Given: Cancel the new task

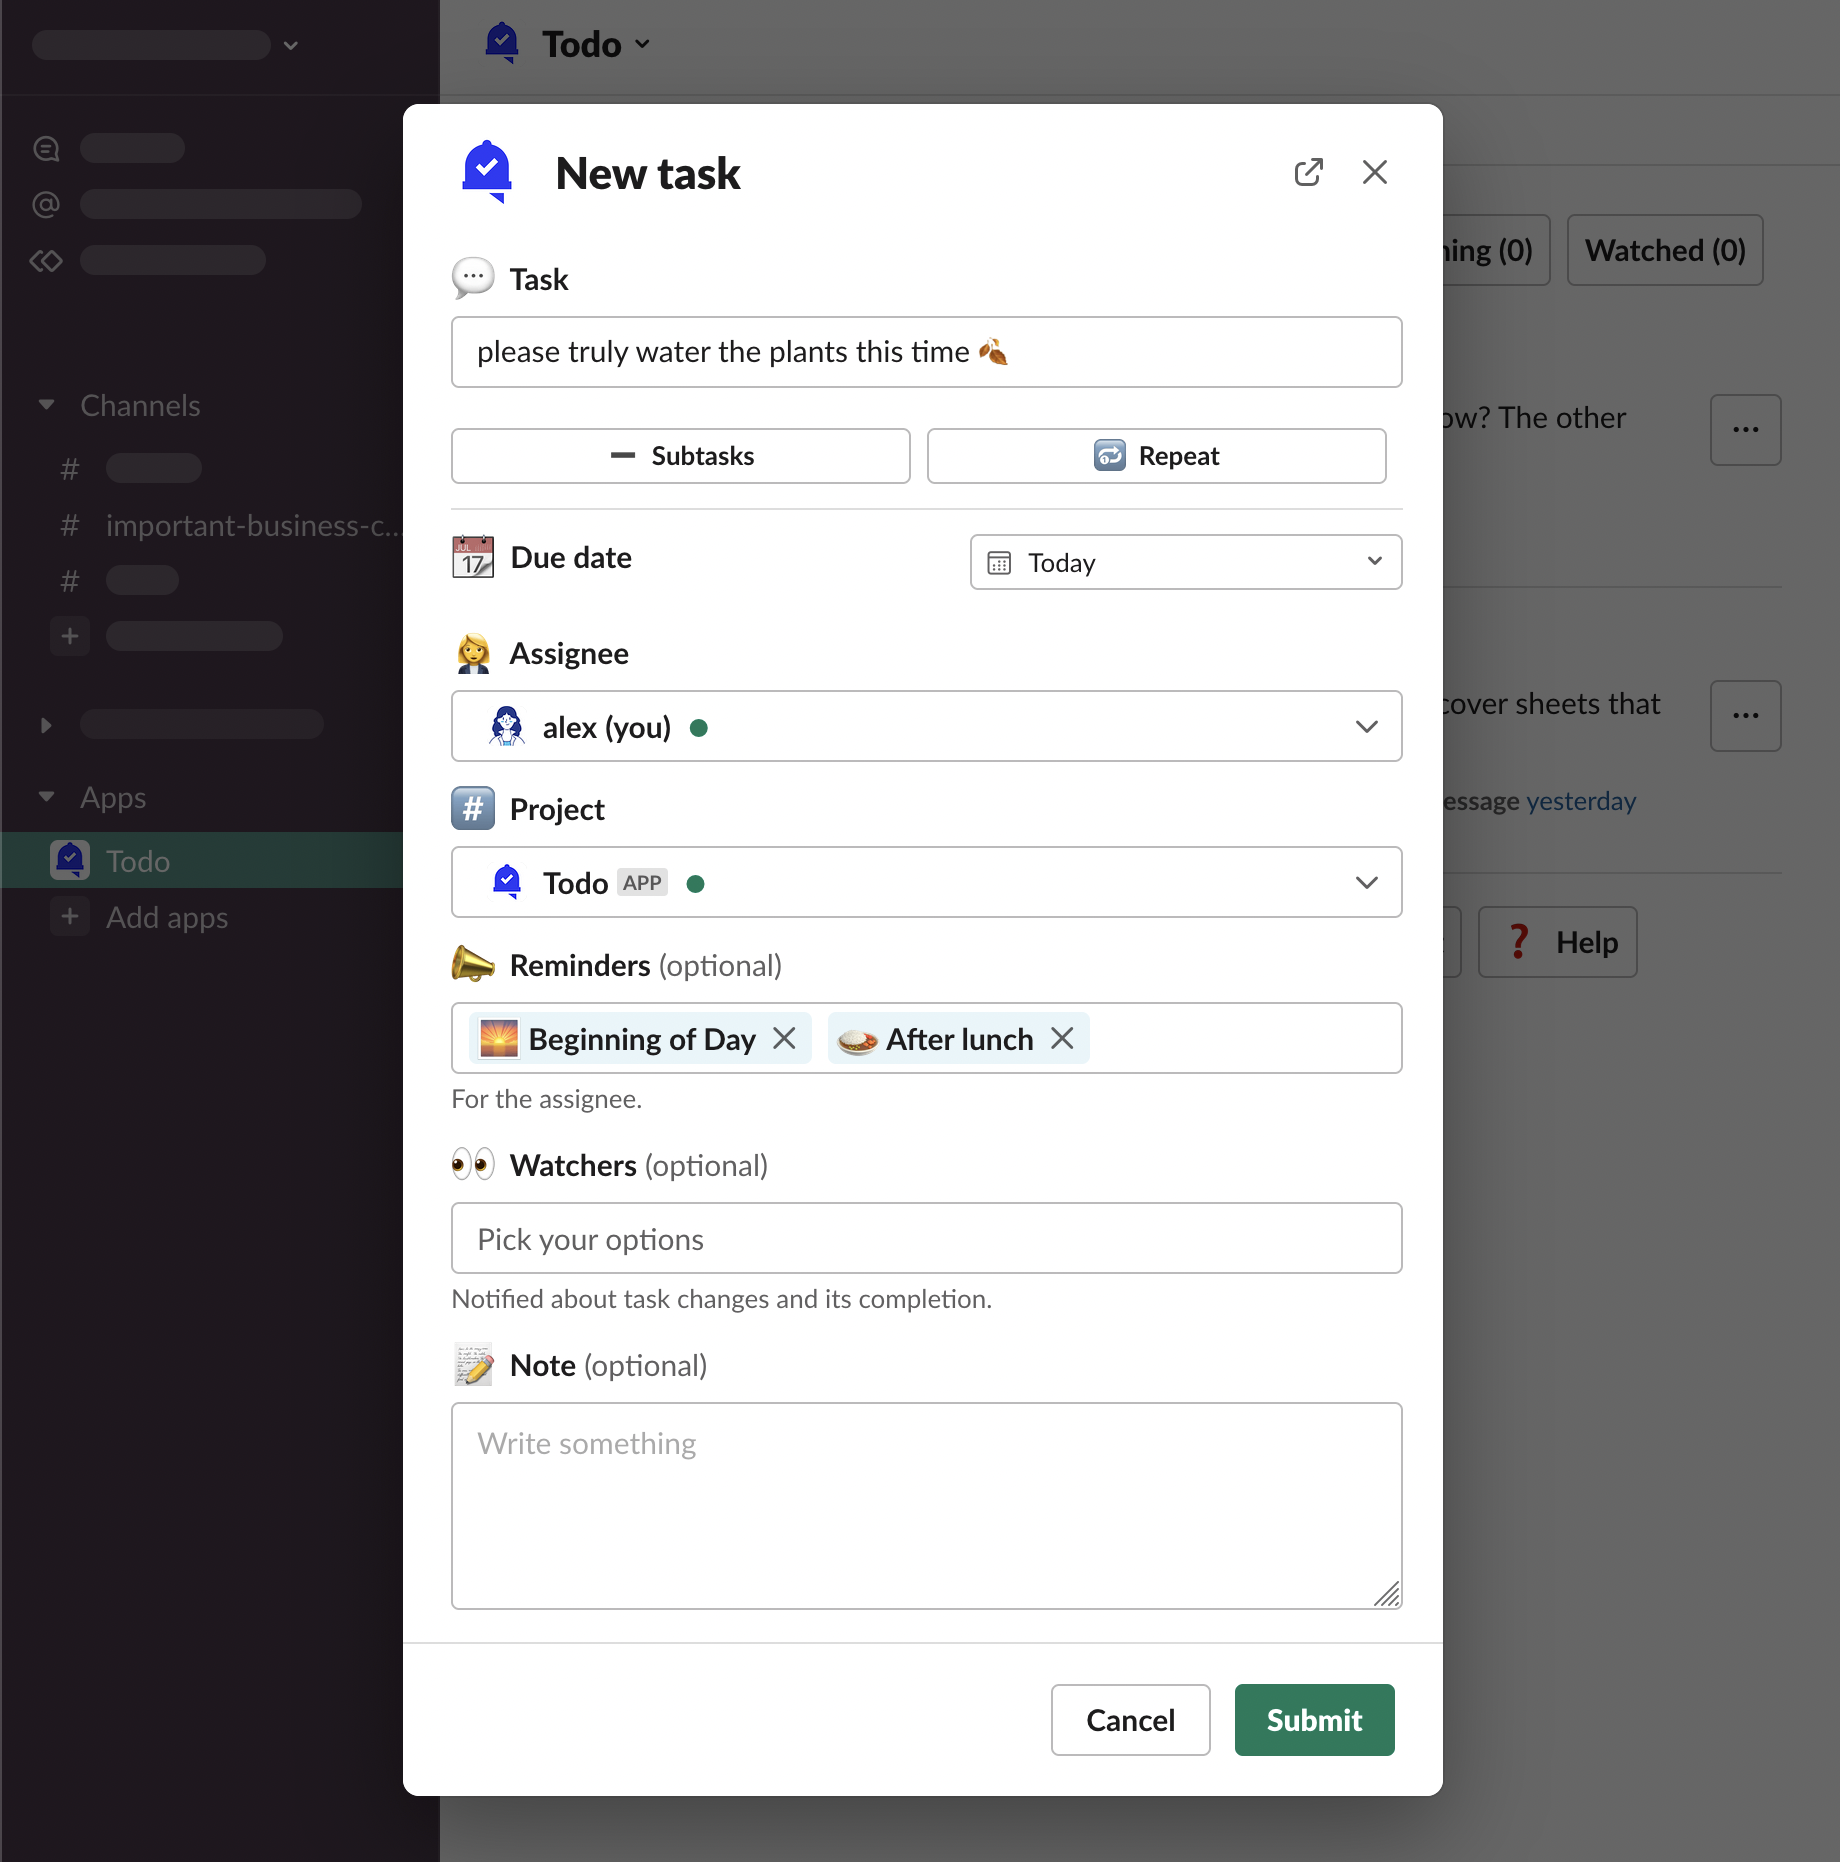Looking at the screenshot, I should [x=1130, y=1720].
